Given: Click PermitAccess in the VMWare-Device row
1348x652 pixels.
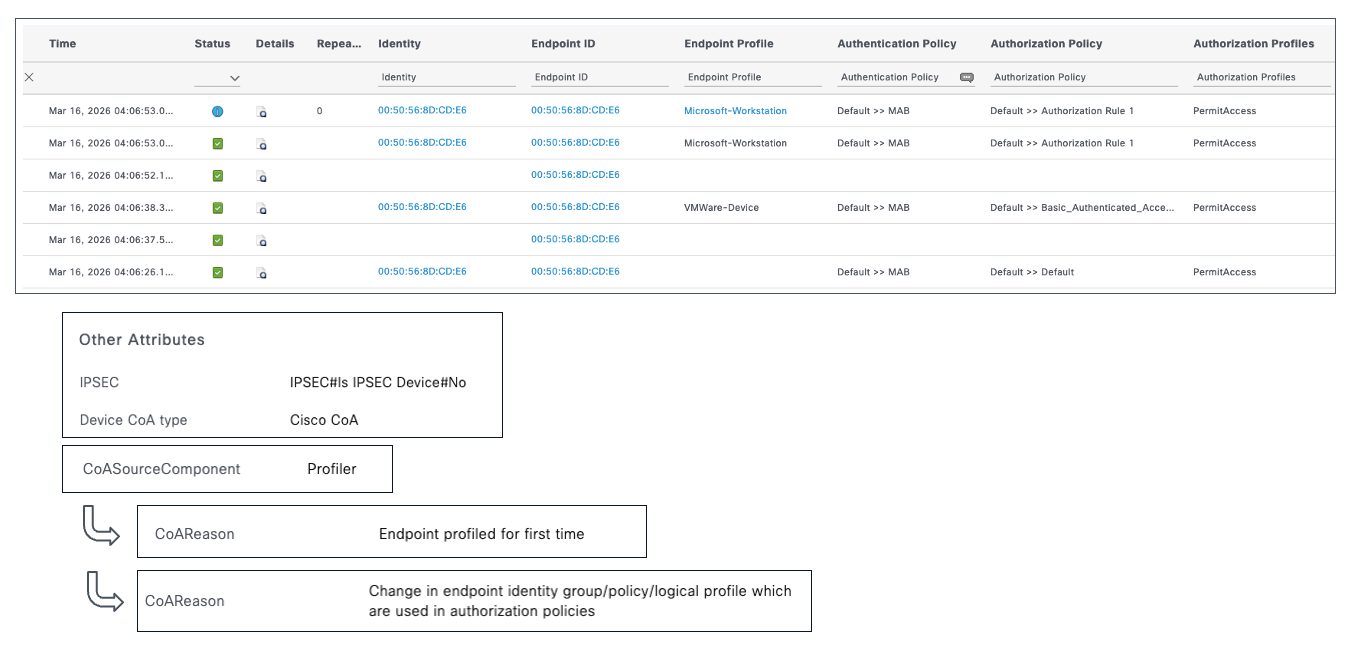Looking at the screenshot, I should pyautogui.click(x=1224, y=208).
